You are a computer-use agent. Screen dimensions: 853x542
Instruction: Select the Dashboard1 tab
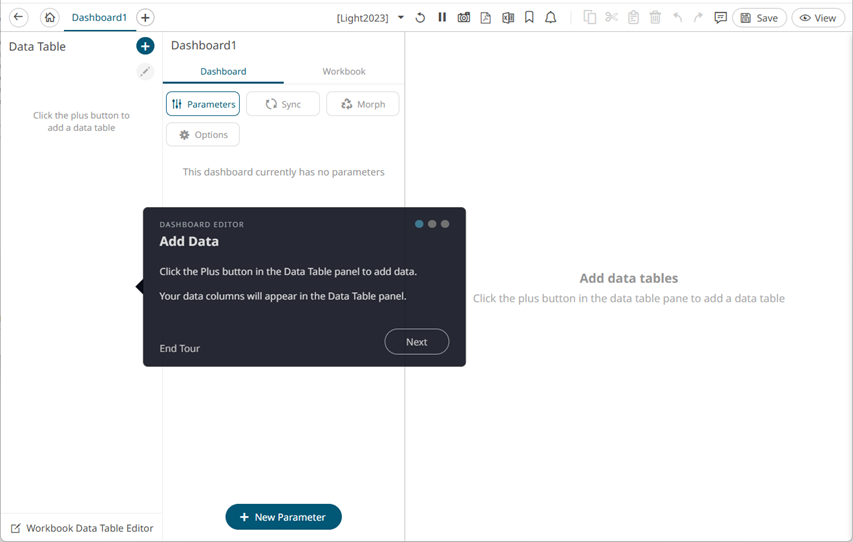click(99, 17)
